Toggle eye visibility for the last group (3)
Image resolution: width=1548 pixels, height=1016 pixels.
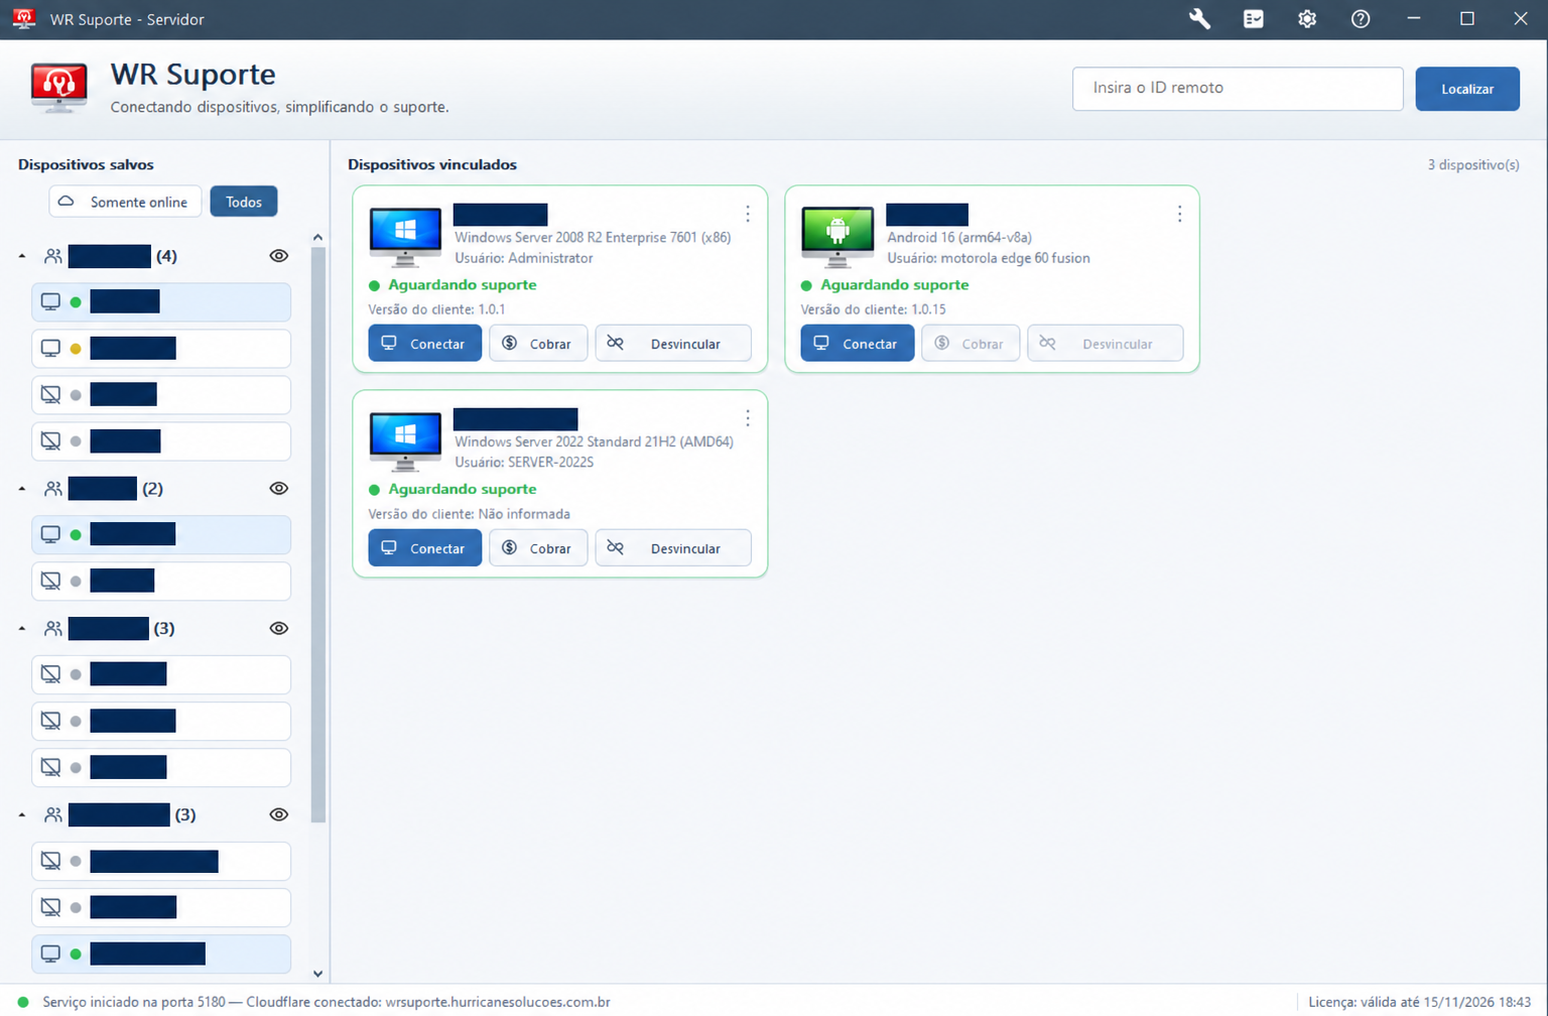[x=279, y=814]
